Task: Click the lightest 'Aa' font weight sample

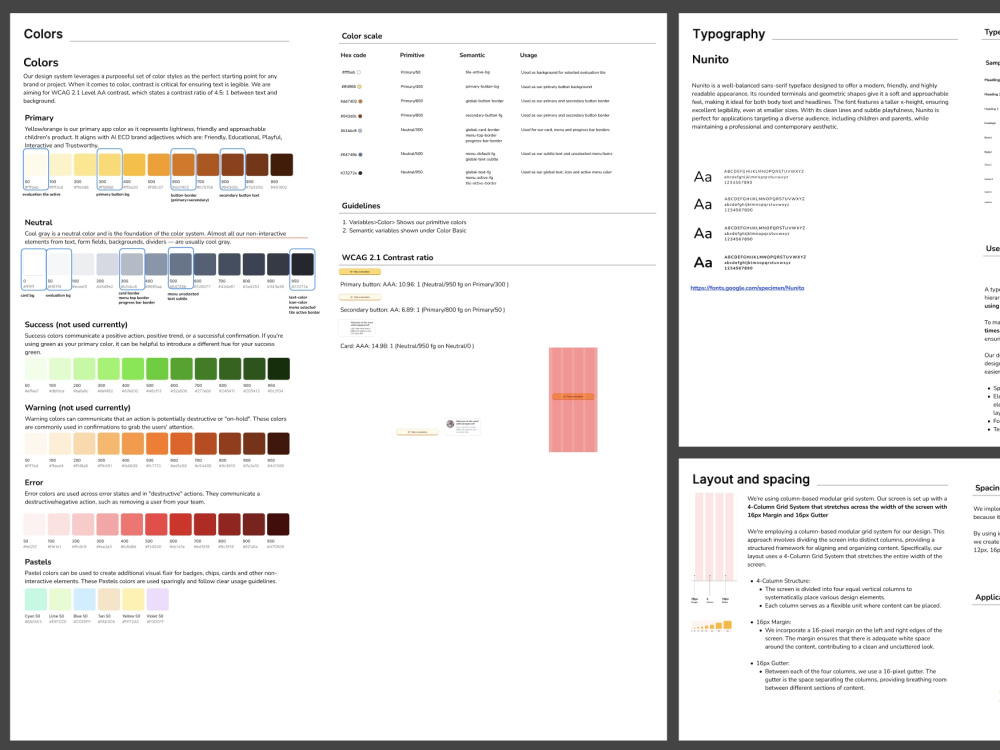Action: coord(703,177)
